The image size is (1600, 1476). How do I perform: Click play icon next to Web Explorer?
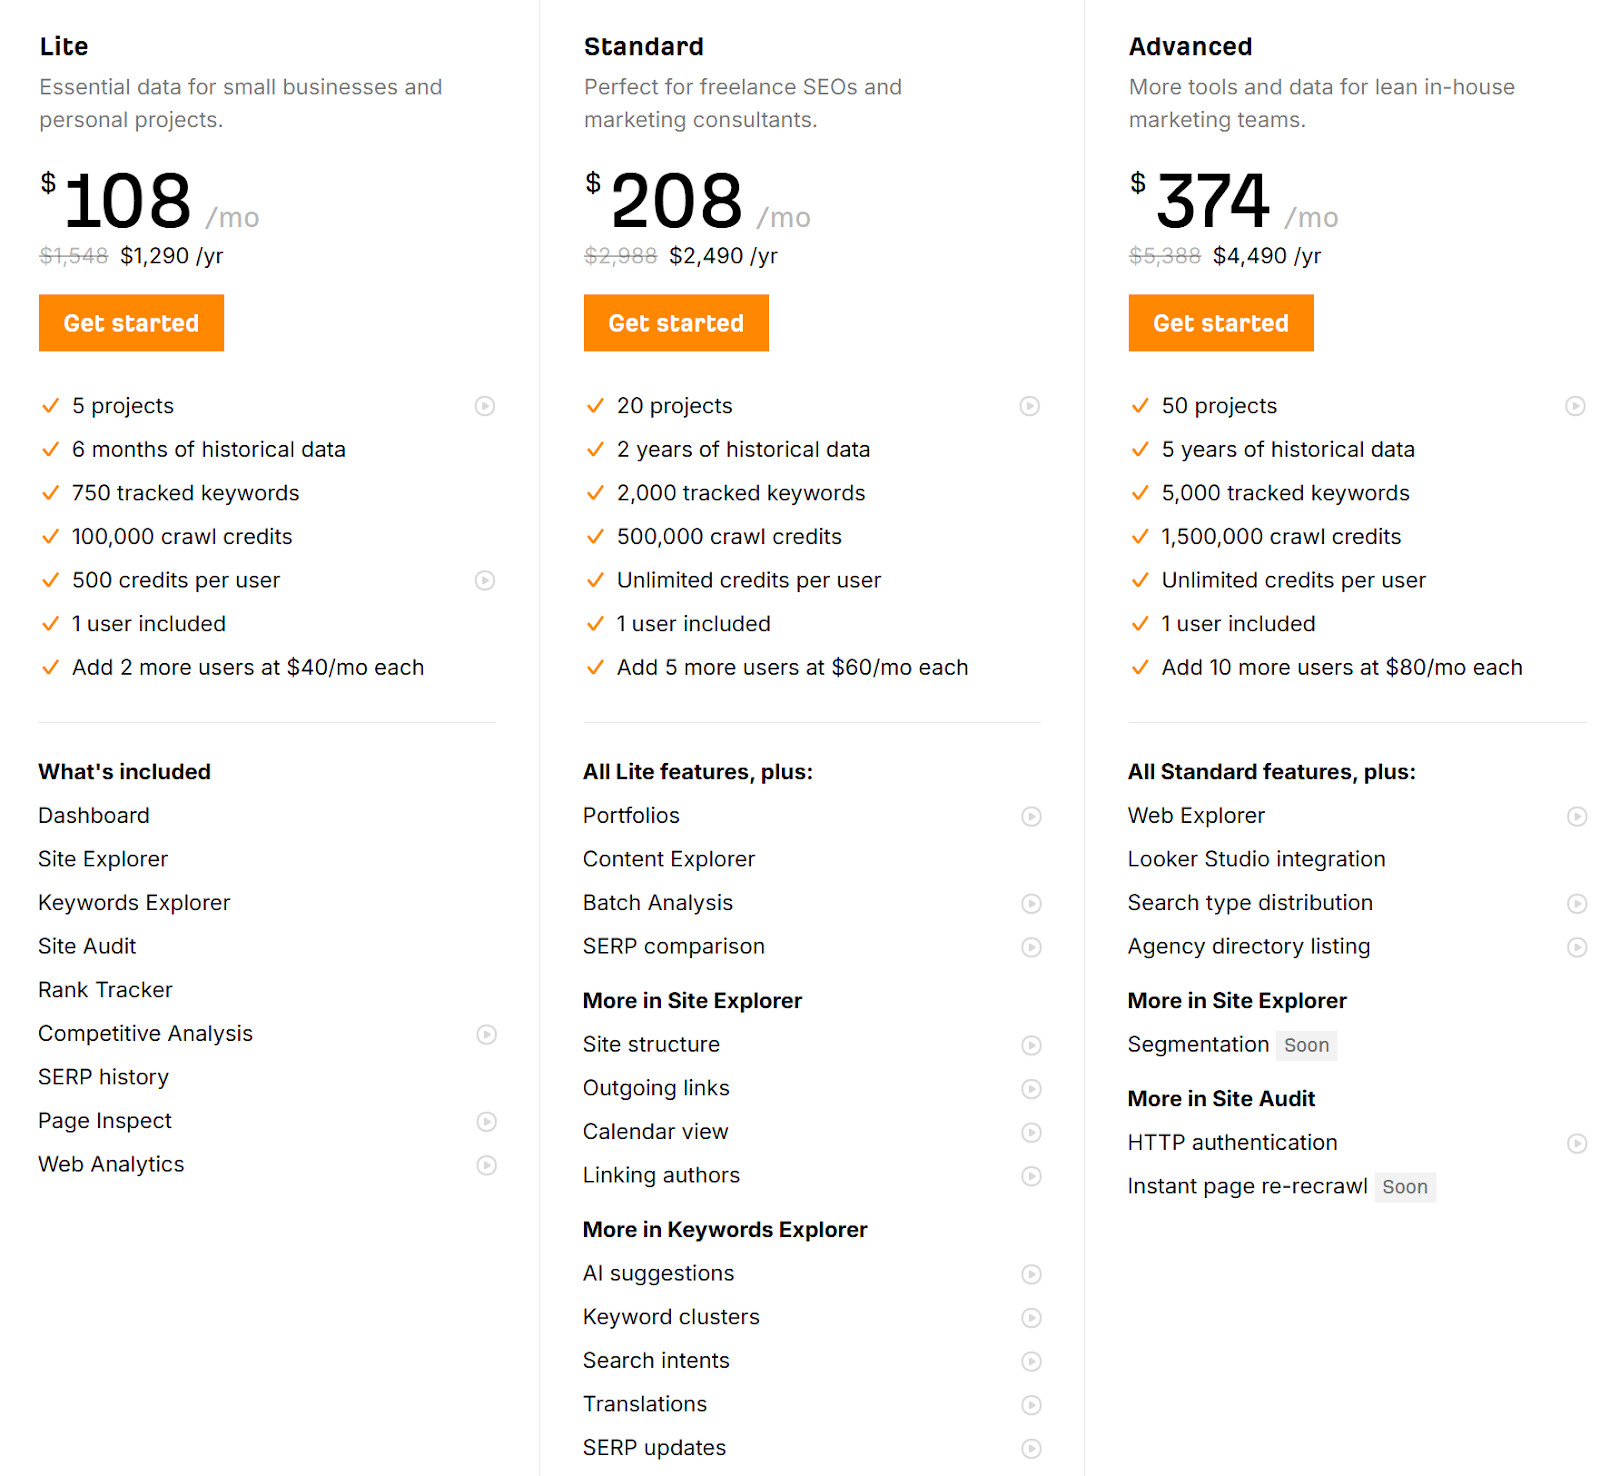pos(1577,817)
